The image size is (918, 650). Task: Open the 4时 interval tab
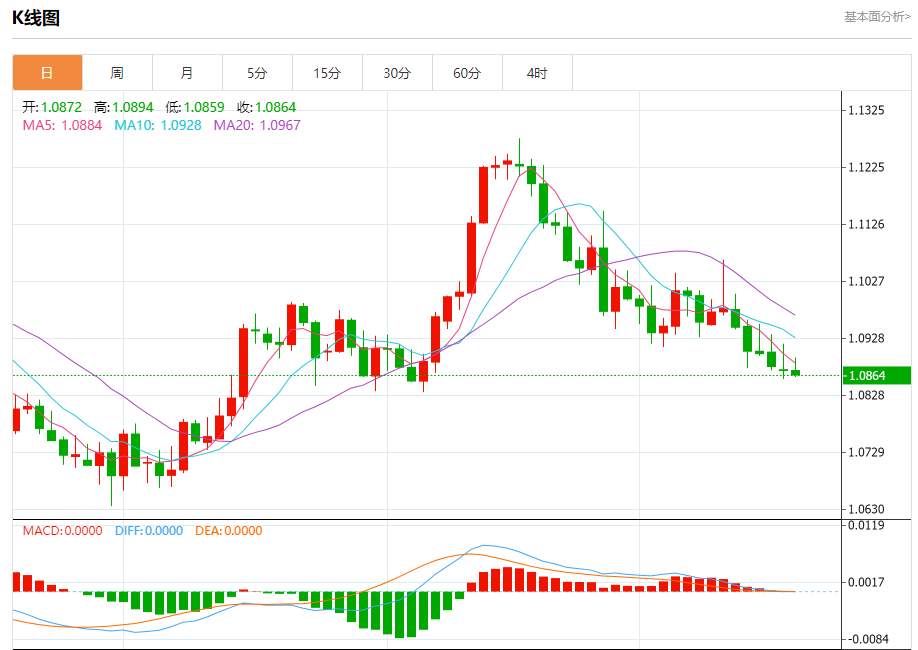pyautogui.click(x=537, y=73)
